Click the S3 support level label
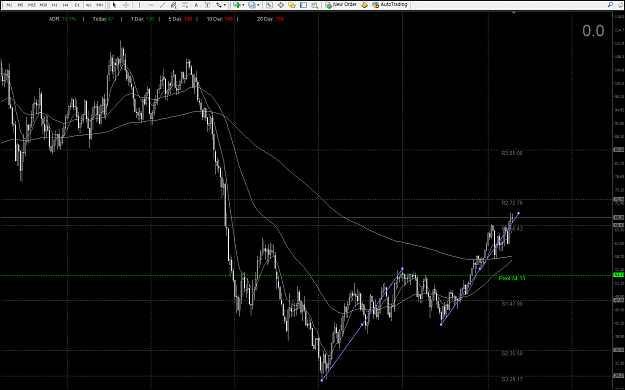Screen dimensions: 625x390 pos(512,379)
